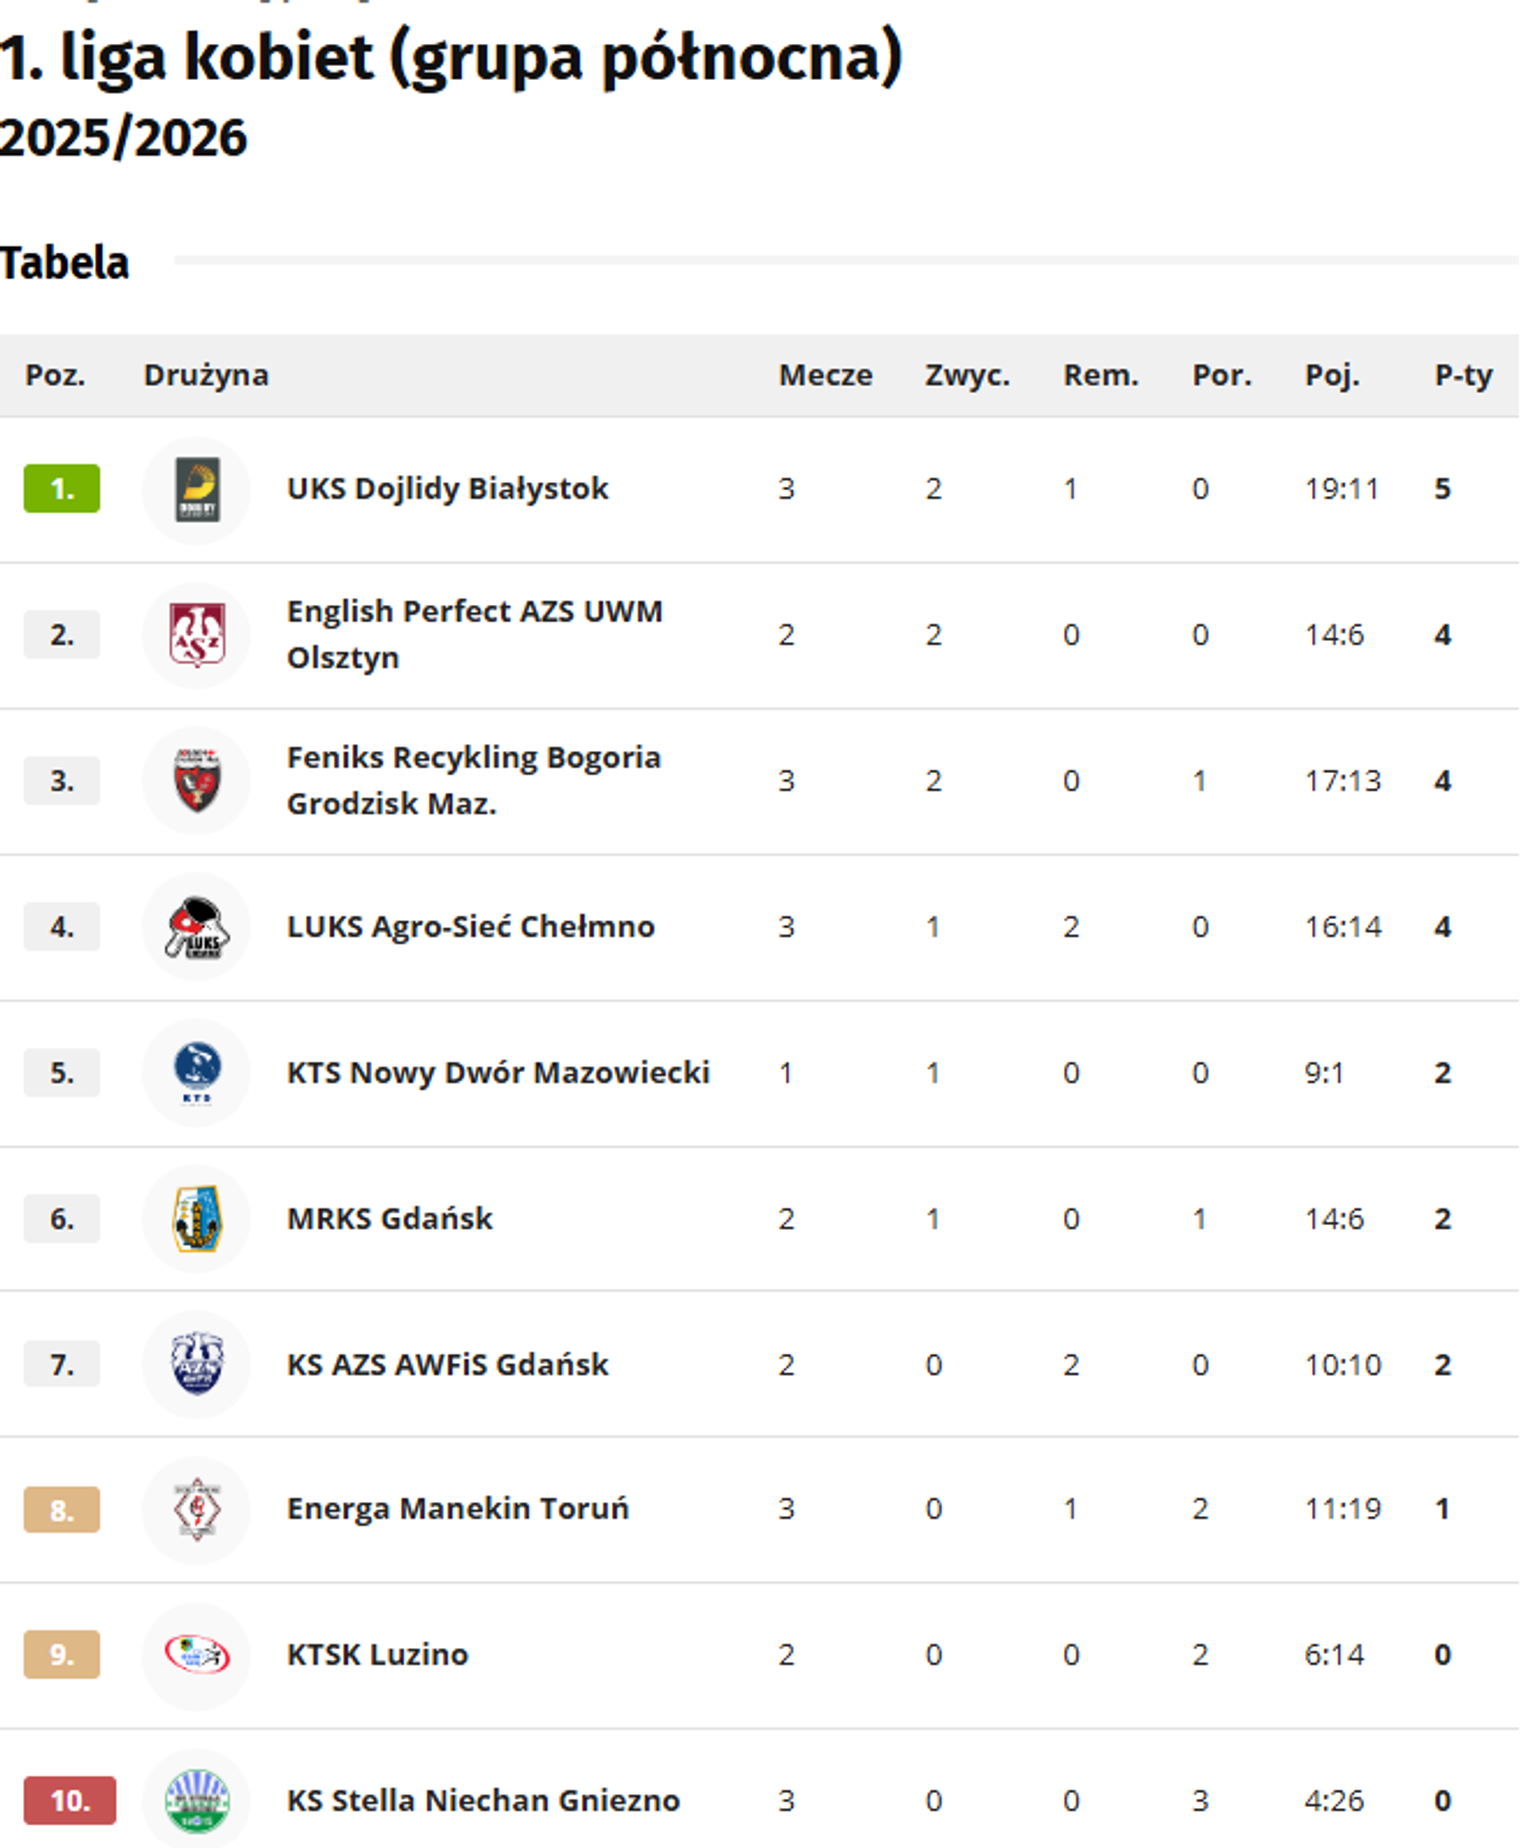Click the KTS Nowy Dwór Mazowiecki logo
The width and height of the screenshot is (1530, 1848).
click(x=197, y=1073)
